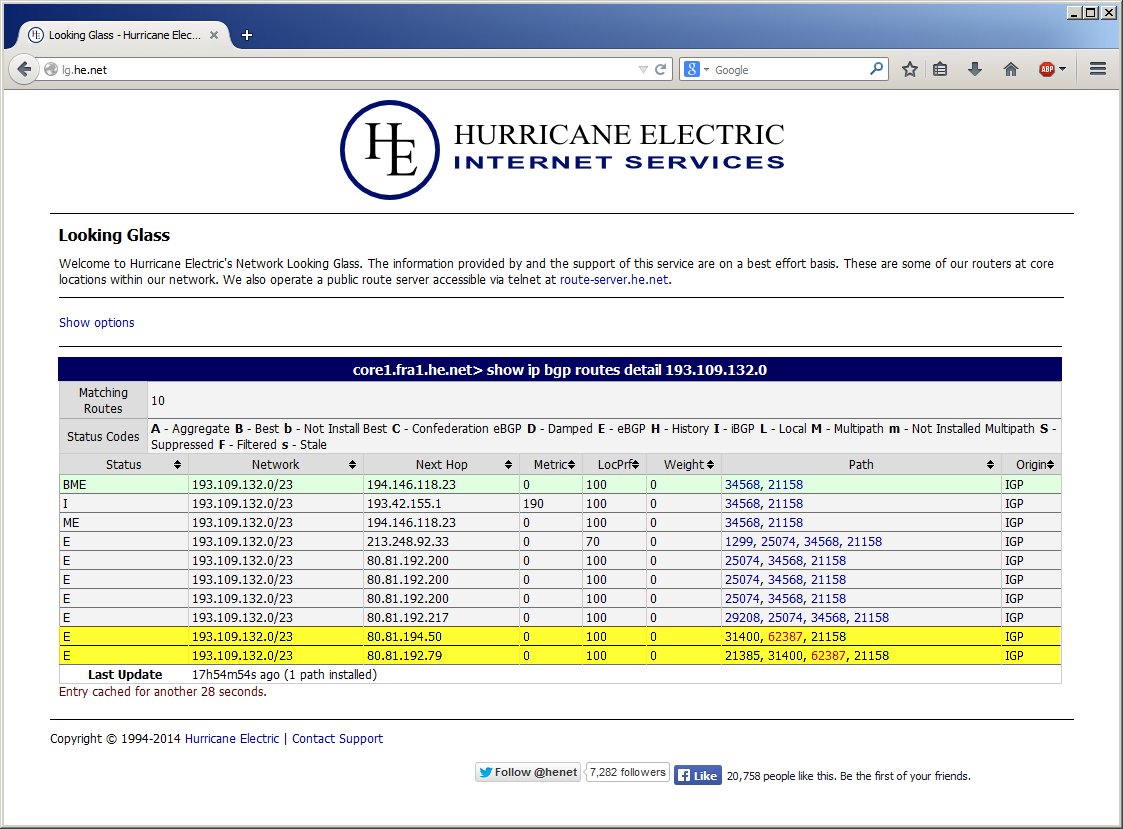1123x829 pixels.
Task: Open a new tab with plus button
Action: point(247,35)
